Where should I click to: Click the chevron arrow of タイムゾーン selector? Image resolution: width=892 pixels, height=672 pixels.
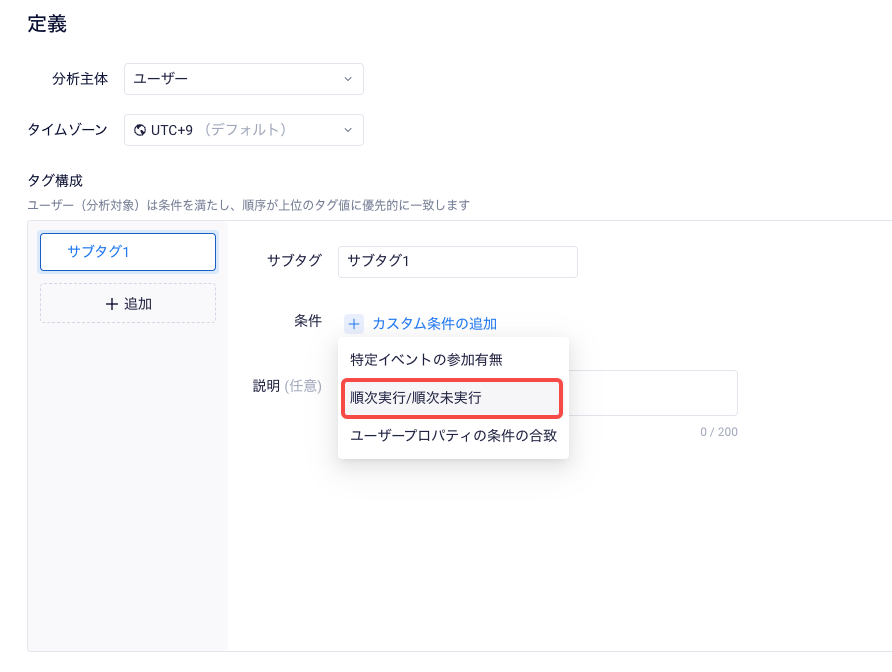click(348, 130)
